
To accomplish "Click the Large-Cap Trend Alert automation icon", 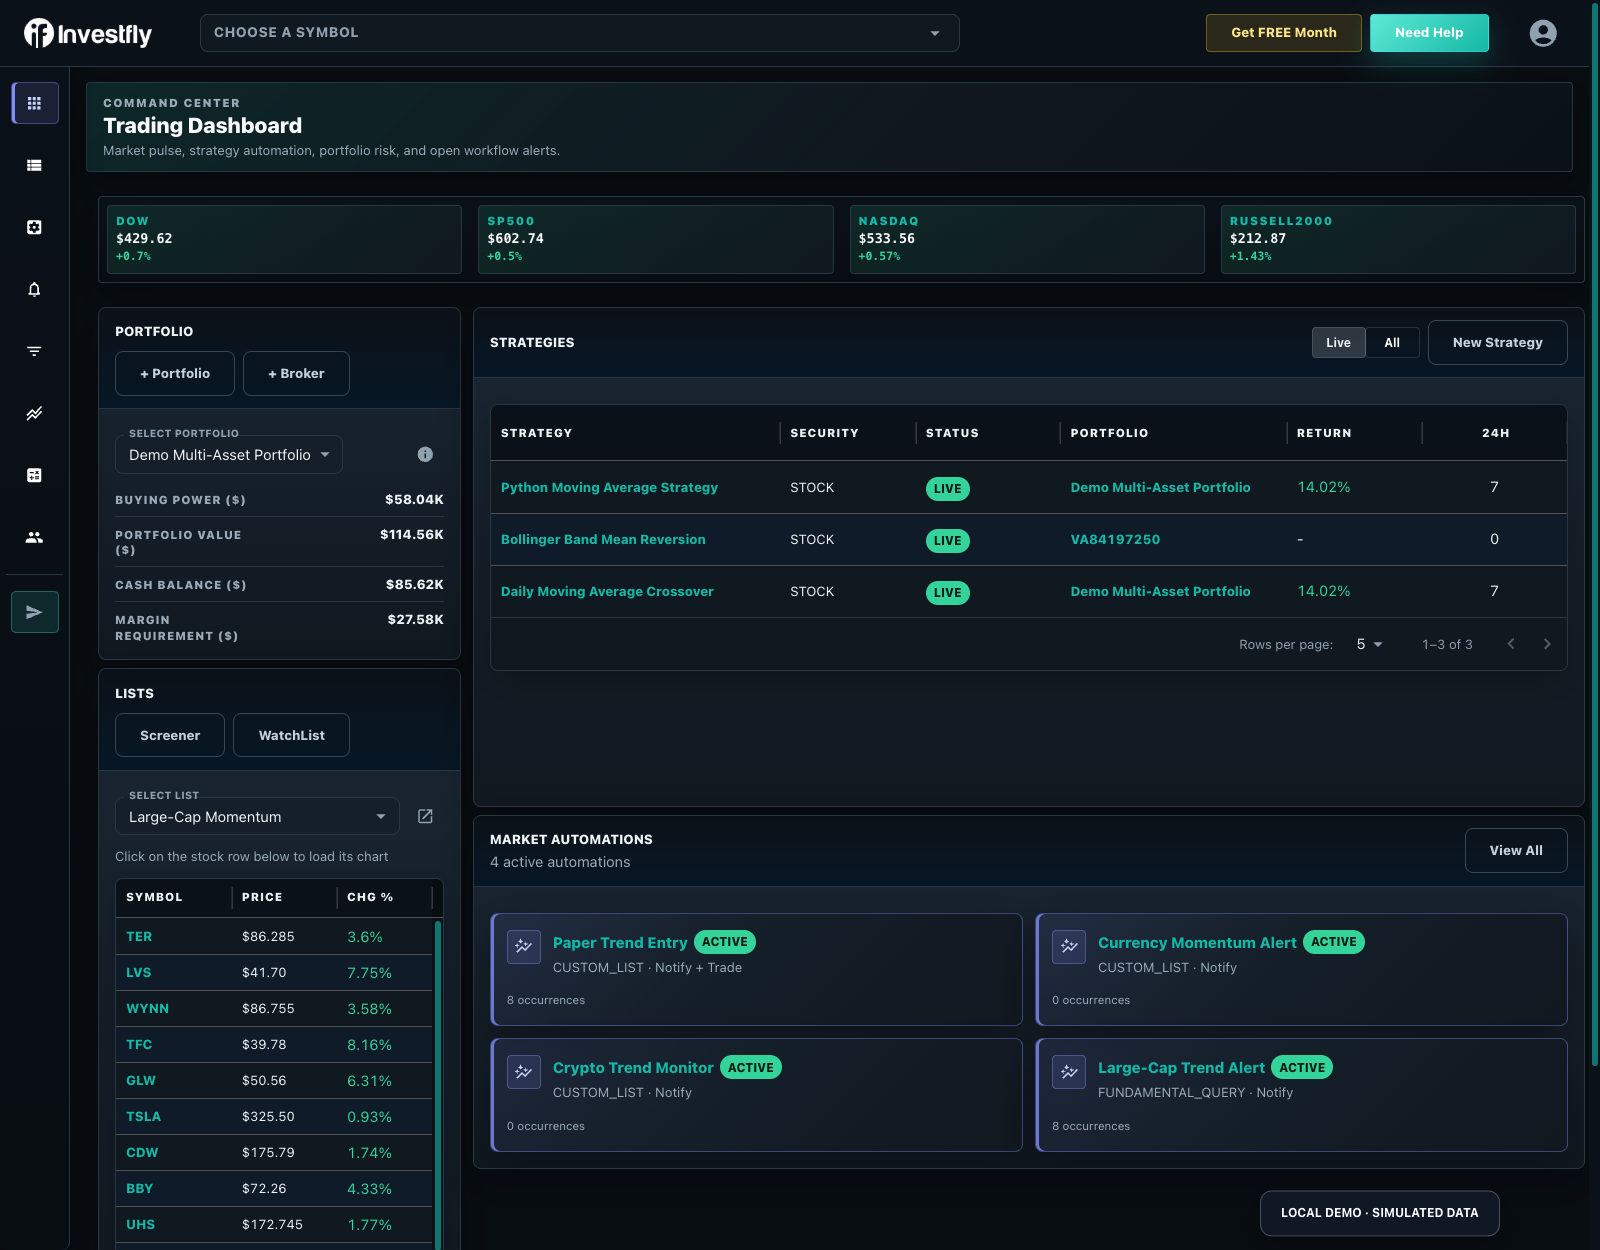I will (x=1069, y=1072).
